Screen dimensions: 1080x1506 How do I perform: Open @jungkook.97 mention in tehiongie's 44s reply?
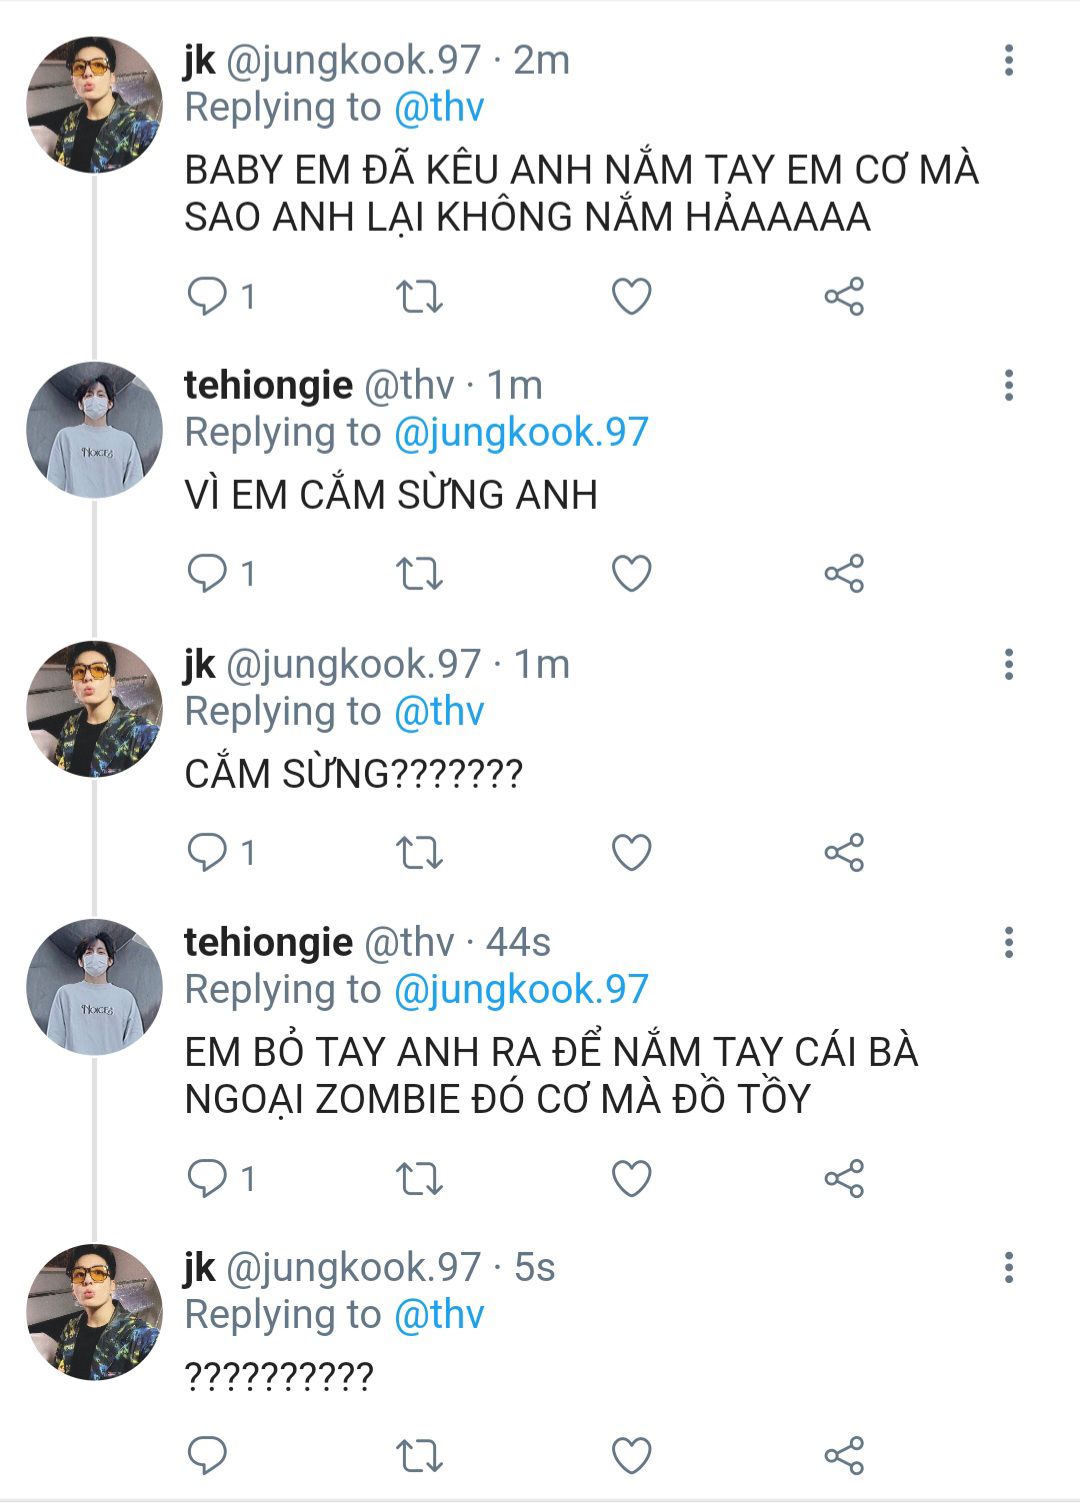click(521, 990)
